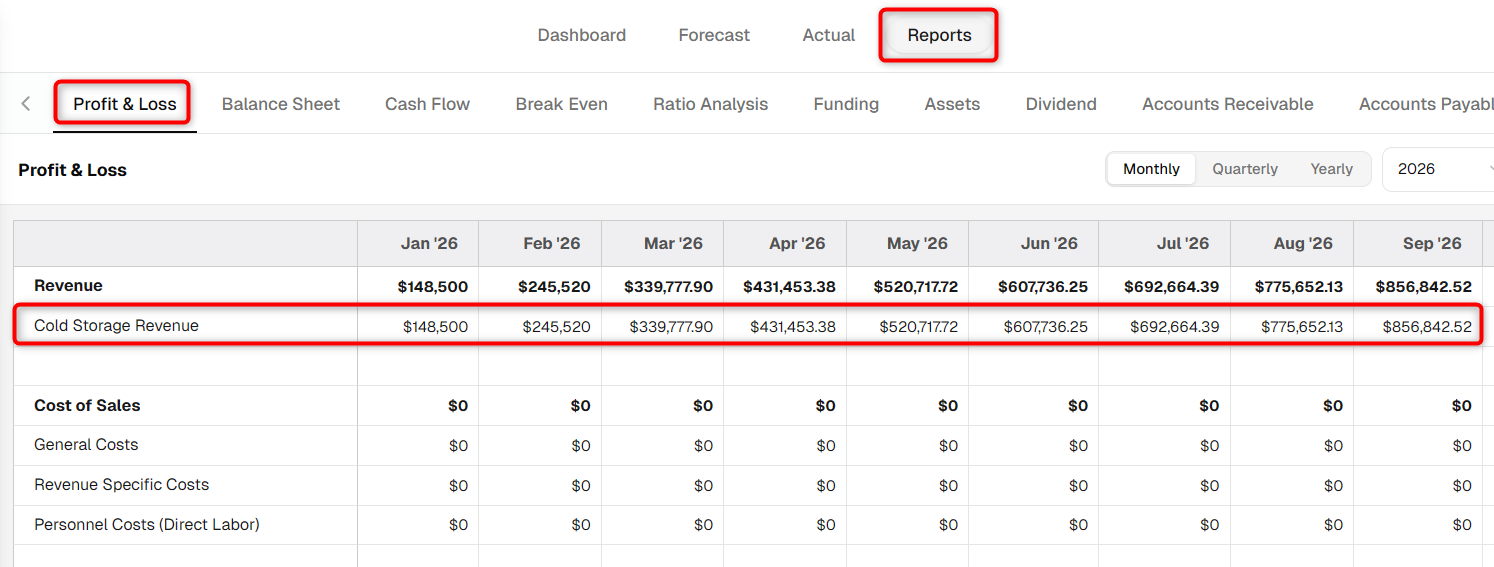The image size is (1494, 567).
Task: Switch view to Yearly
Action: (x=1331, y=169)
